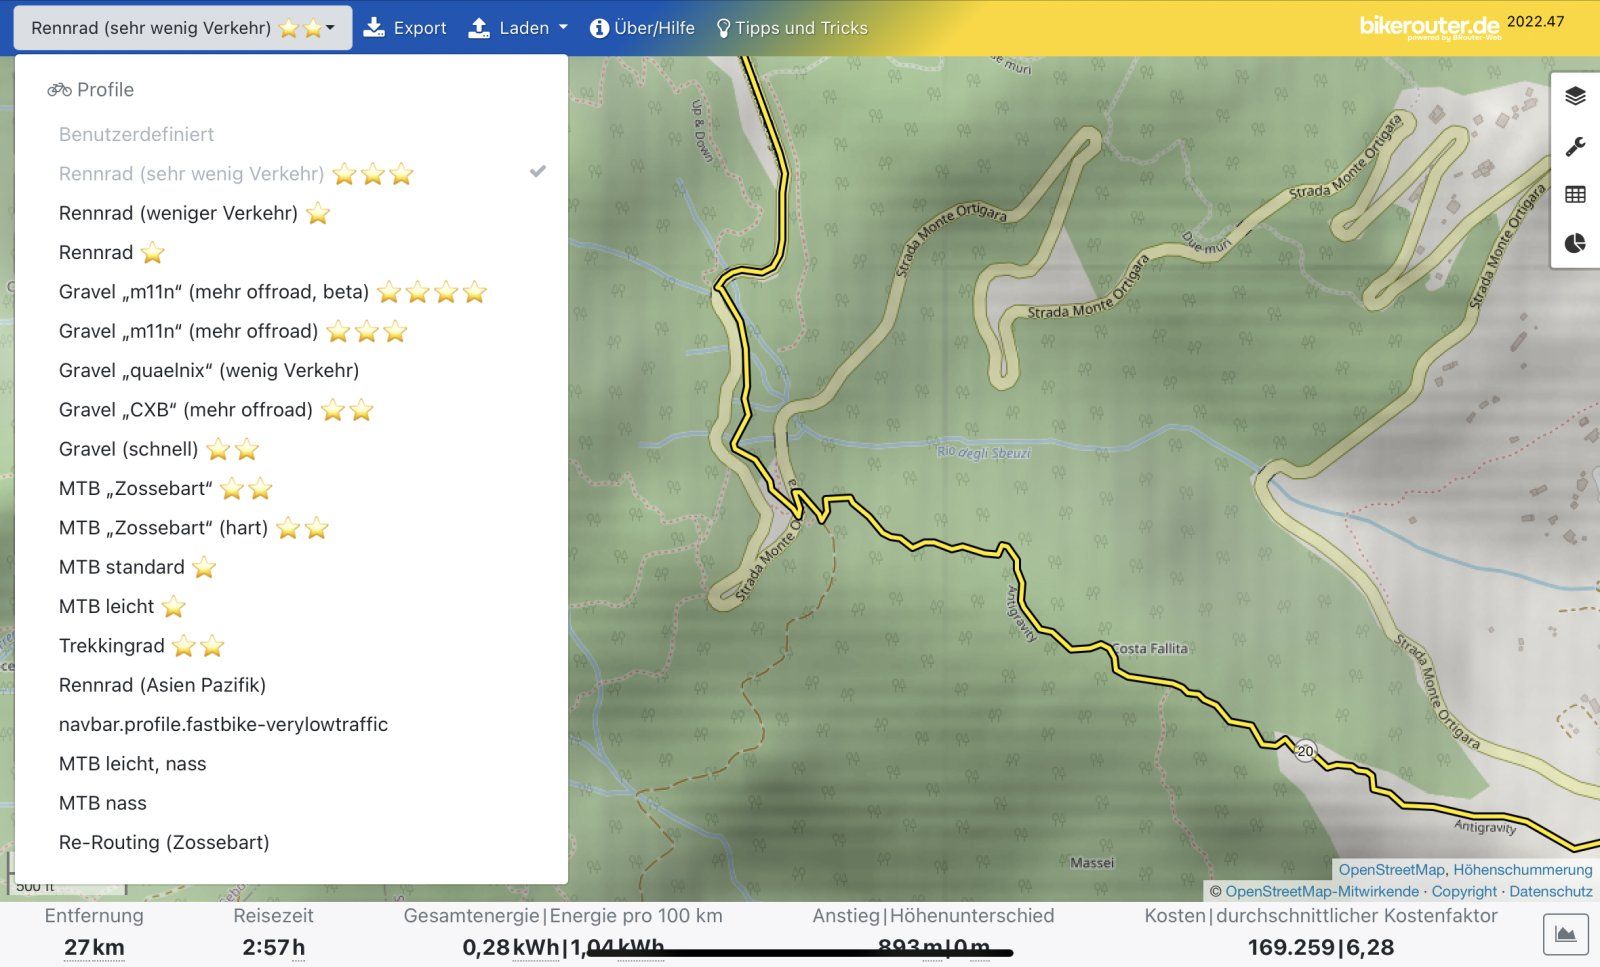Open the table data icon
This screenshot has height=967, width=1600.
click(x=1575, y=195)
